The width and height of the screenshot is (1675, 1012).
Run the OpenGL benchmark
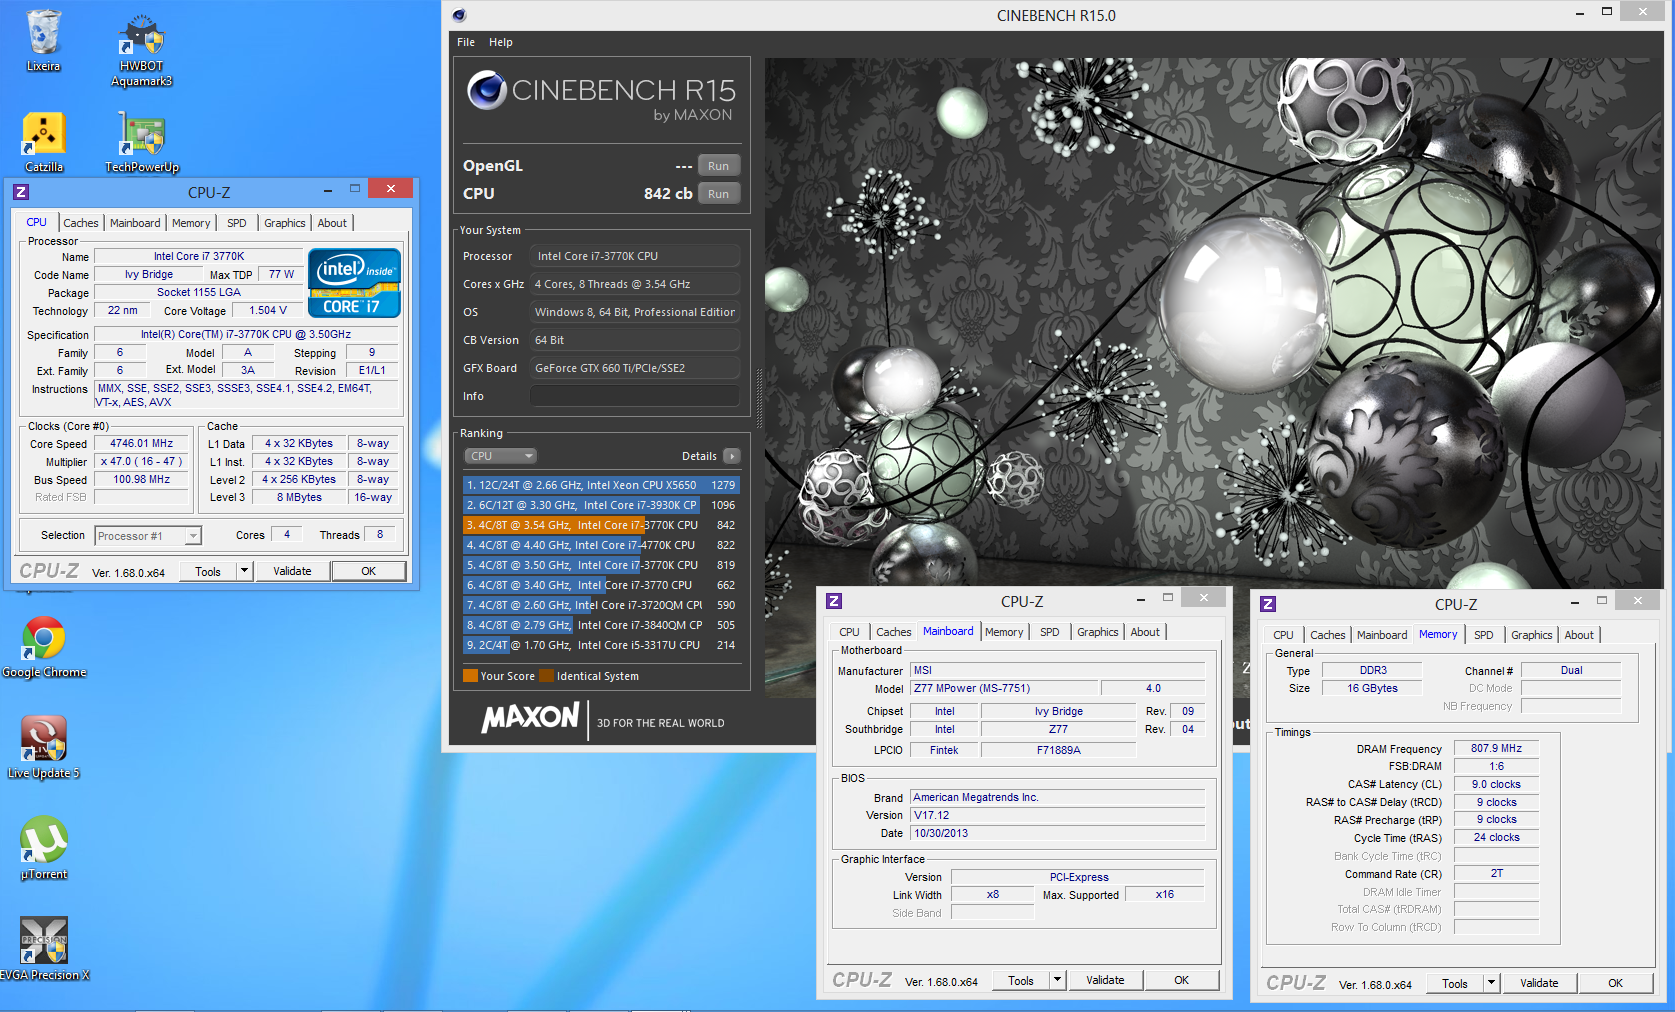click(719, 166)
